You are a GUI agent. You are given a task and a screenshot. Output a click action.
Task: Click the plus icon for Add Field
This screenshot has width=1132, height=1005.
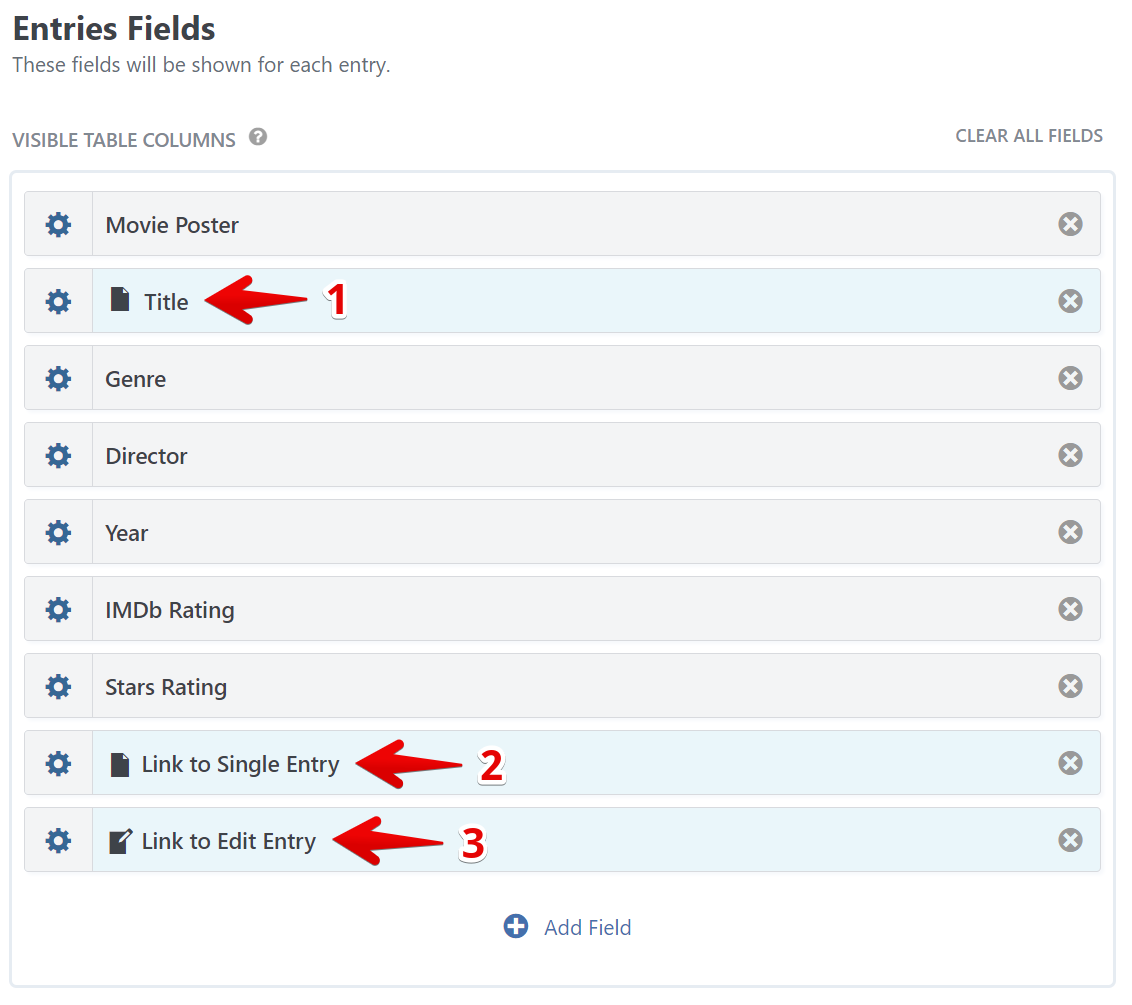point(516,926)
